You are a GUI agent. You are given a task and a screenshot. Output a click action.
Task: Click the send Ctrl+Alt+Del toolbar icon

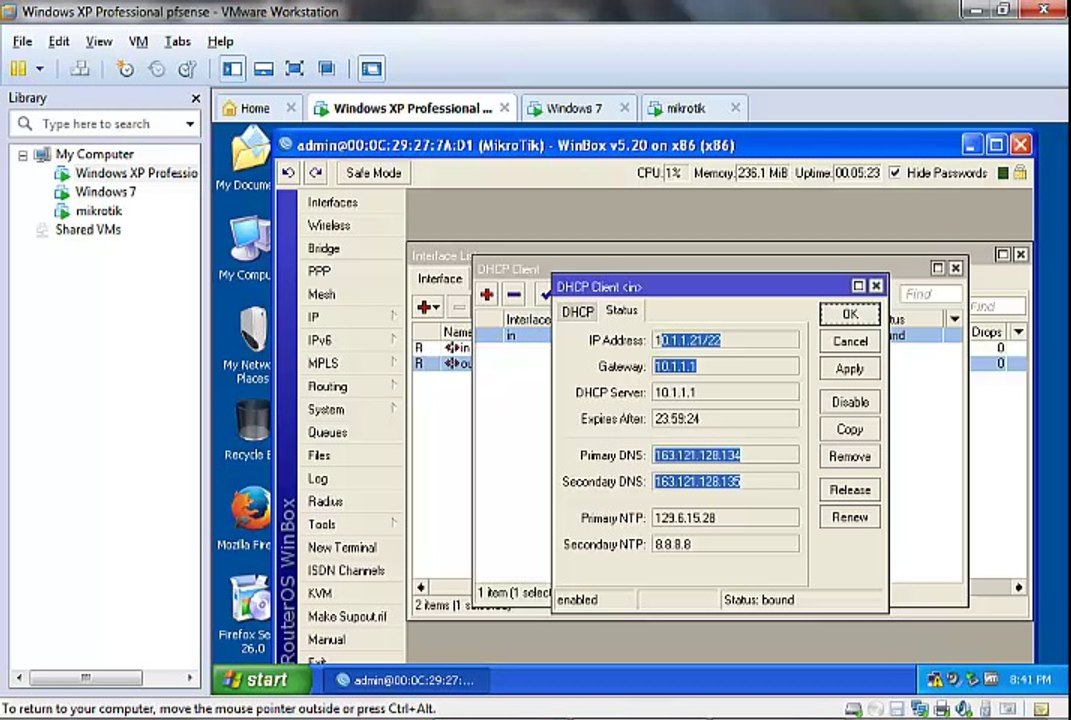[80, 68]
